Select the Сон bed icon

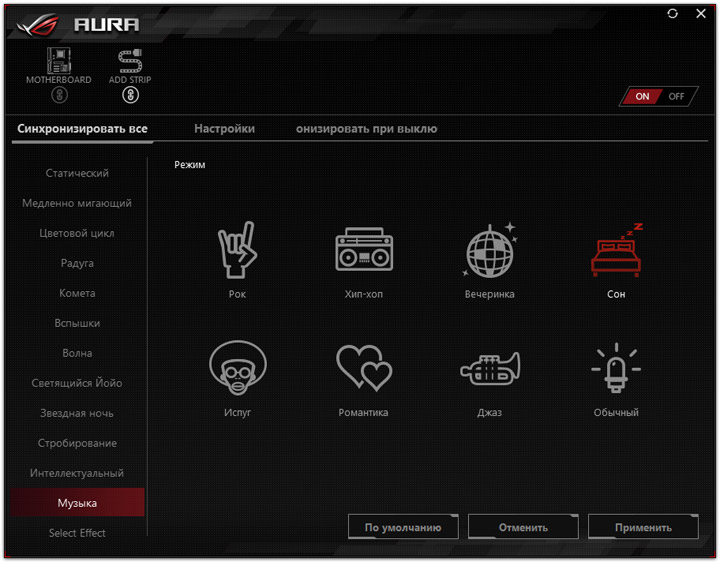(x=616, y=250)
